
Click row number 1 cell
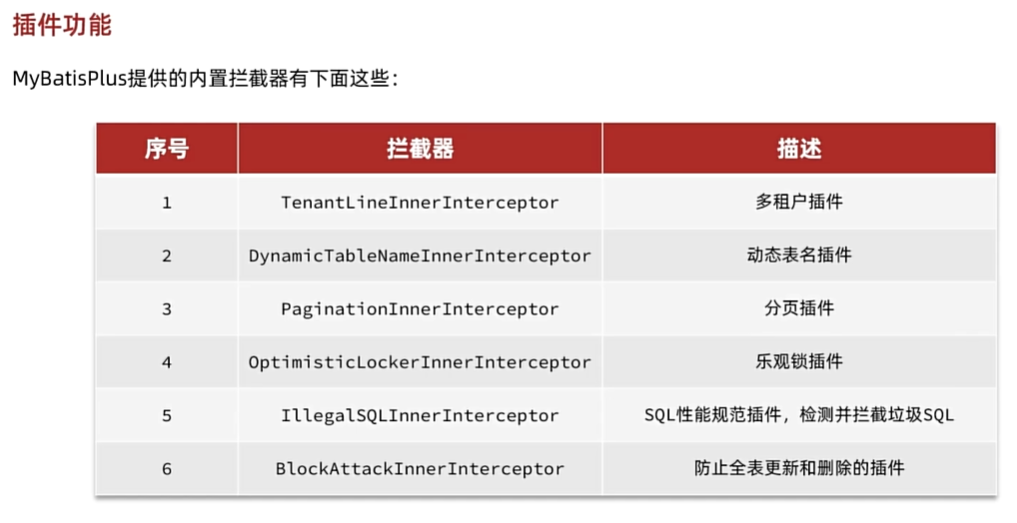pos(167,202)
